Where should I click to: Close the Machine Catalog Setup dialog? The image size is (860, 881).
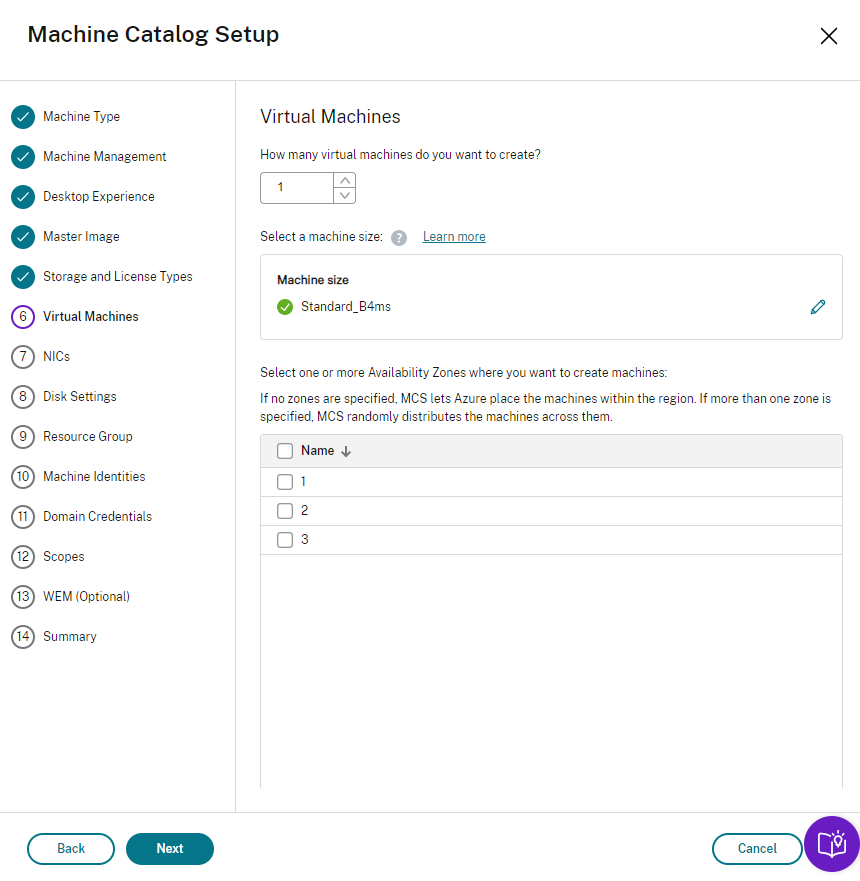coord(828,37)
